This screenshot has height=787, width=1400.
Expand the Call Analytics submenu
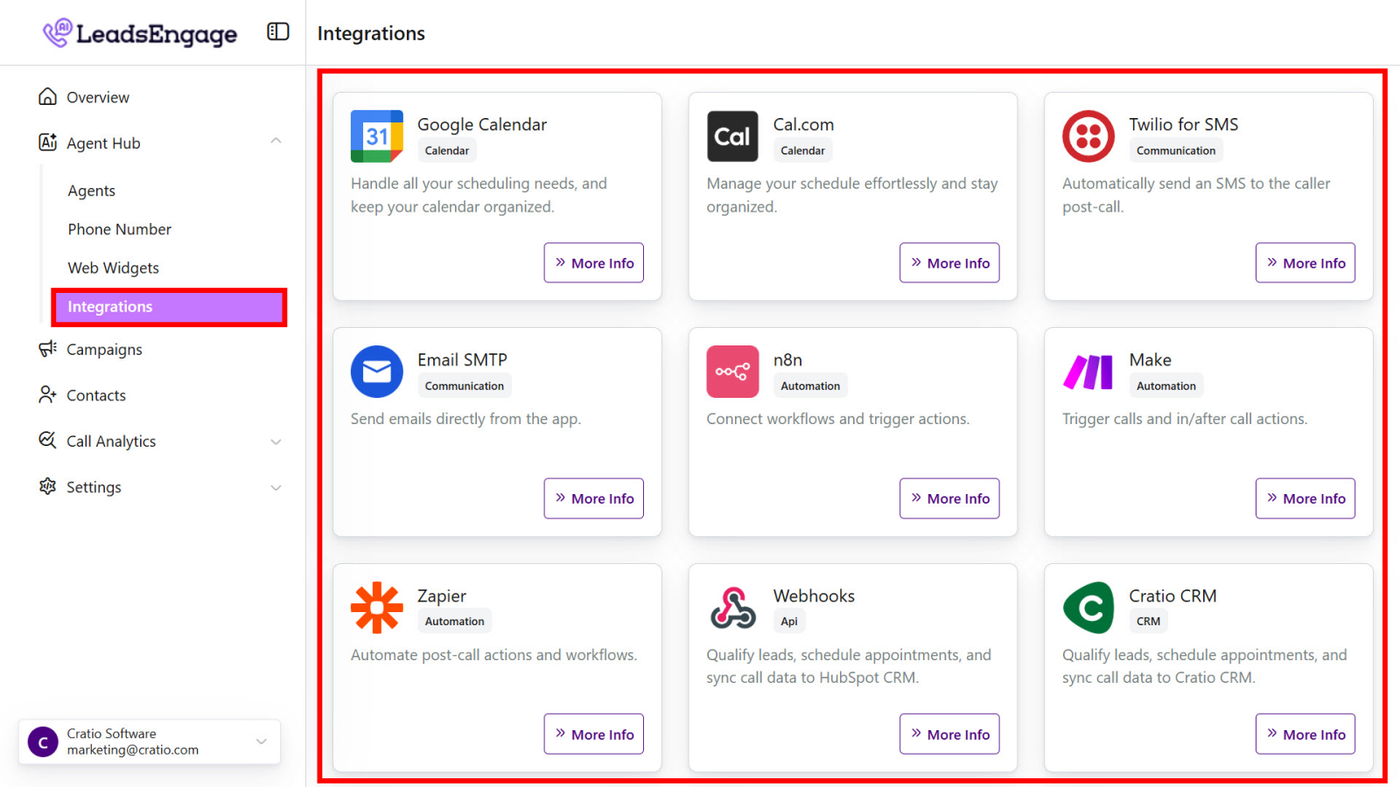click(x=276, y=442)
